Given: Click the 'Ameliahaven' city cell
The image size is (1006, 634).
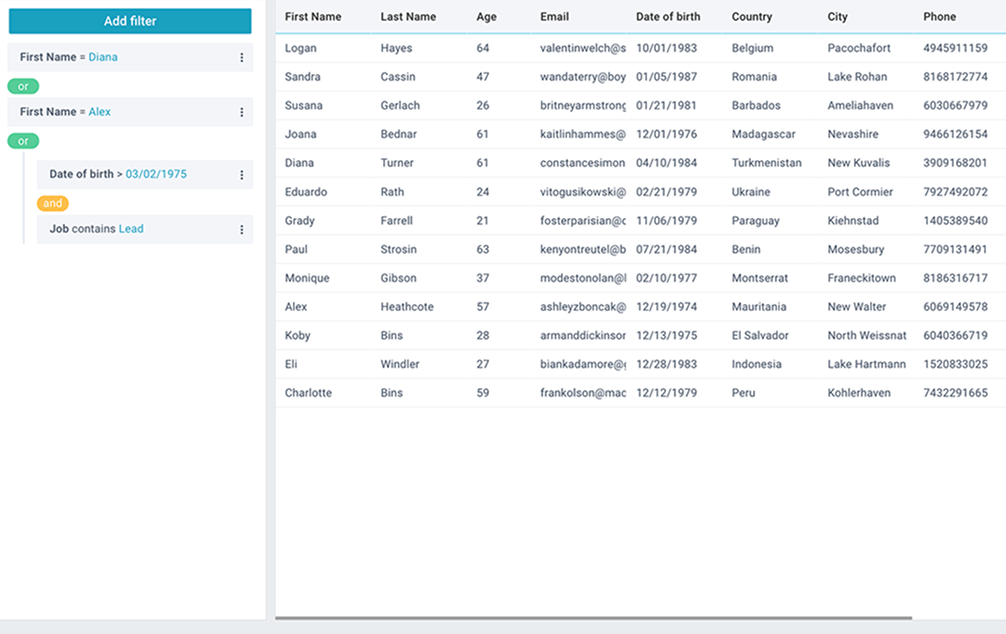Looking at the screenshot, I should 860,106.
